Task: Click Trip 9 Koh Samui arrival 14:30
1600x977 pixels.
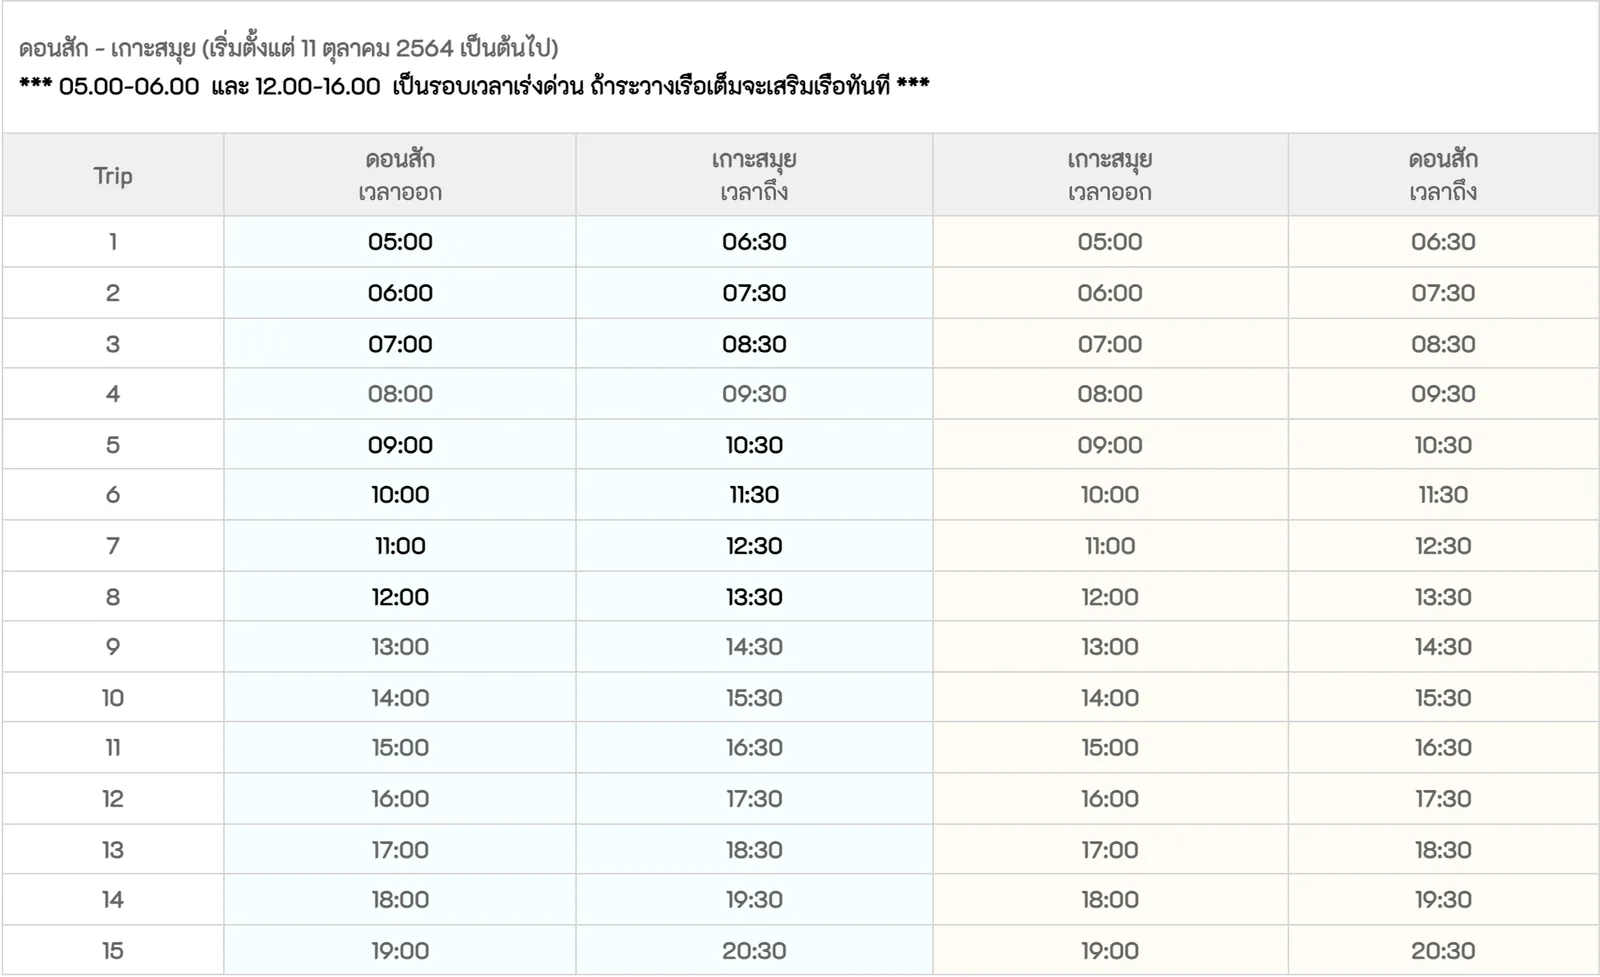Action: (754, 647)
